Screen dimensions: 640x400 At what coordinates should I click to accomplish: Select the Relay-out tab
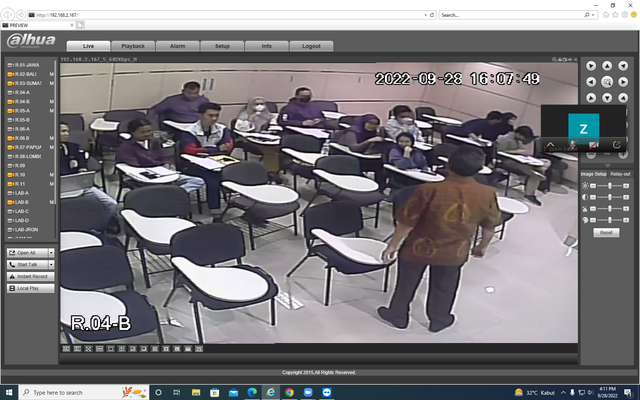pos(620,174)
